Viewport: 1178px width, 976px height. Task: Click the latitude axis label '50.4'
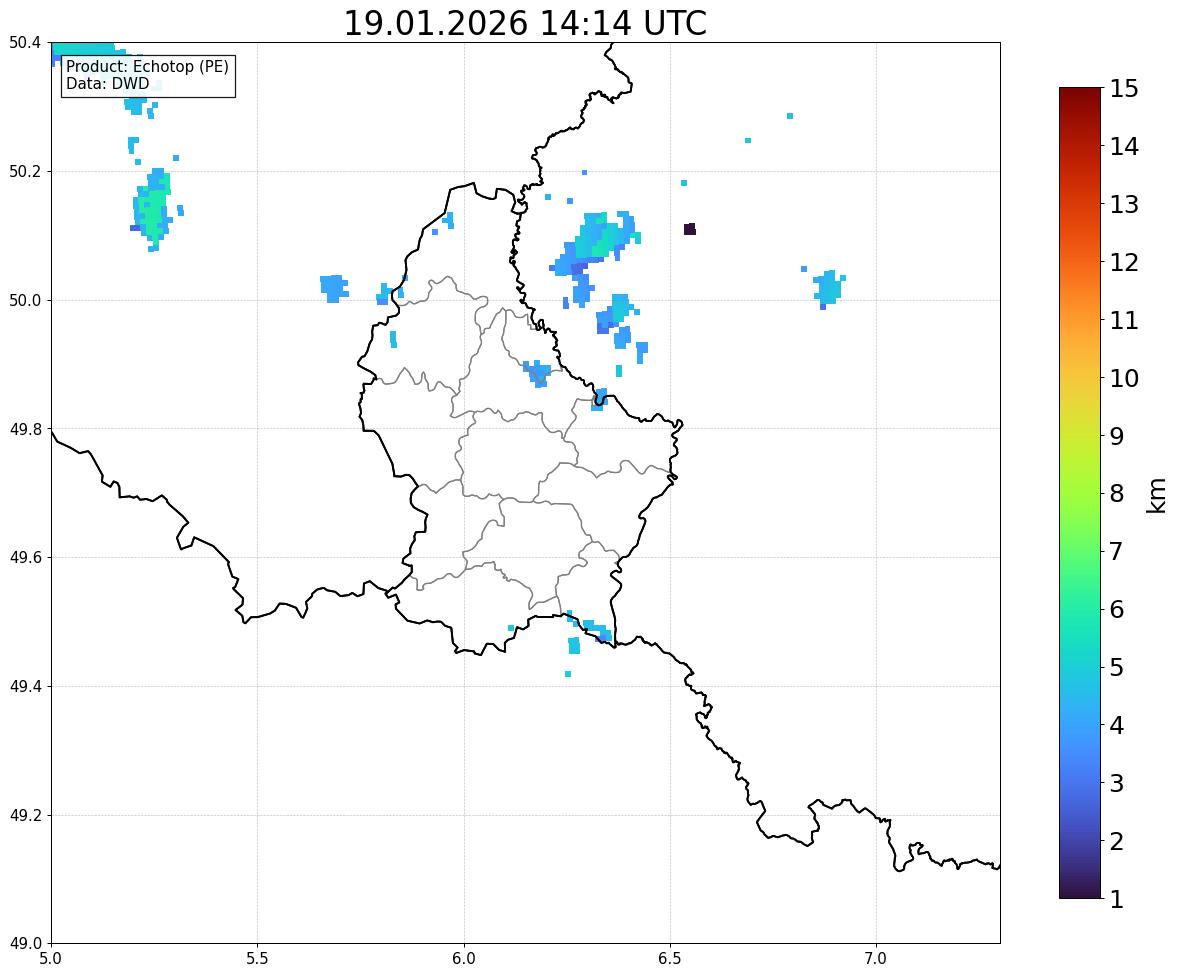pyautogui.click(x=24, y=43)
